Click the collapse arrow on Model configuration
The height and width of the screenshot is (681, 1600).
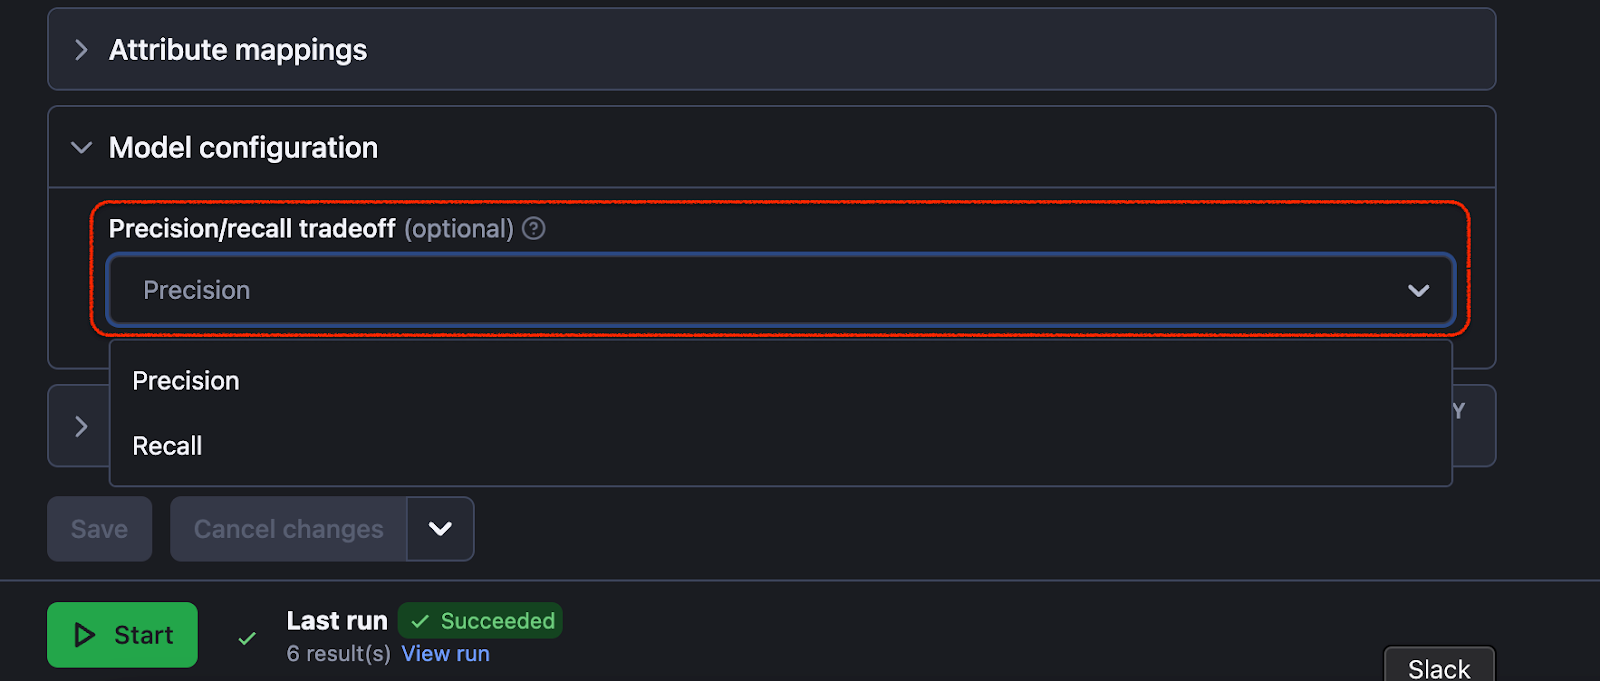pos(80,147)
